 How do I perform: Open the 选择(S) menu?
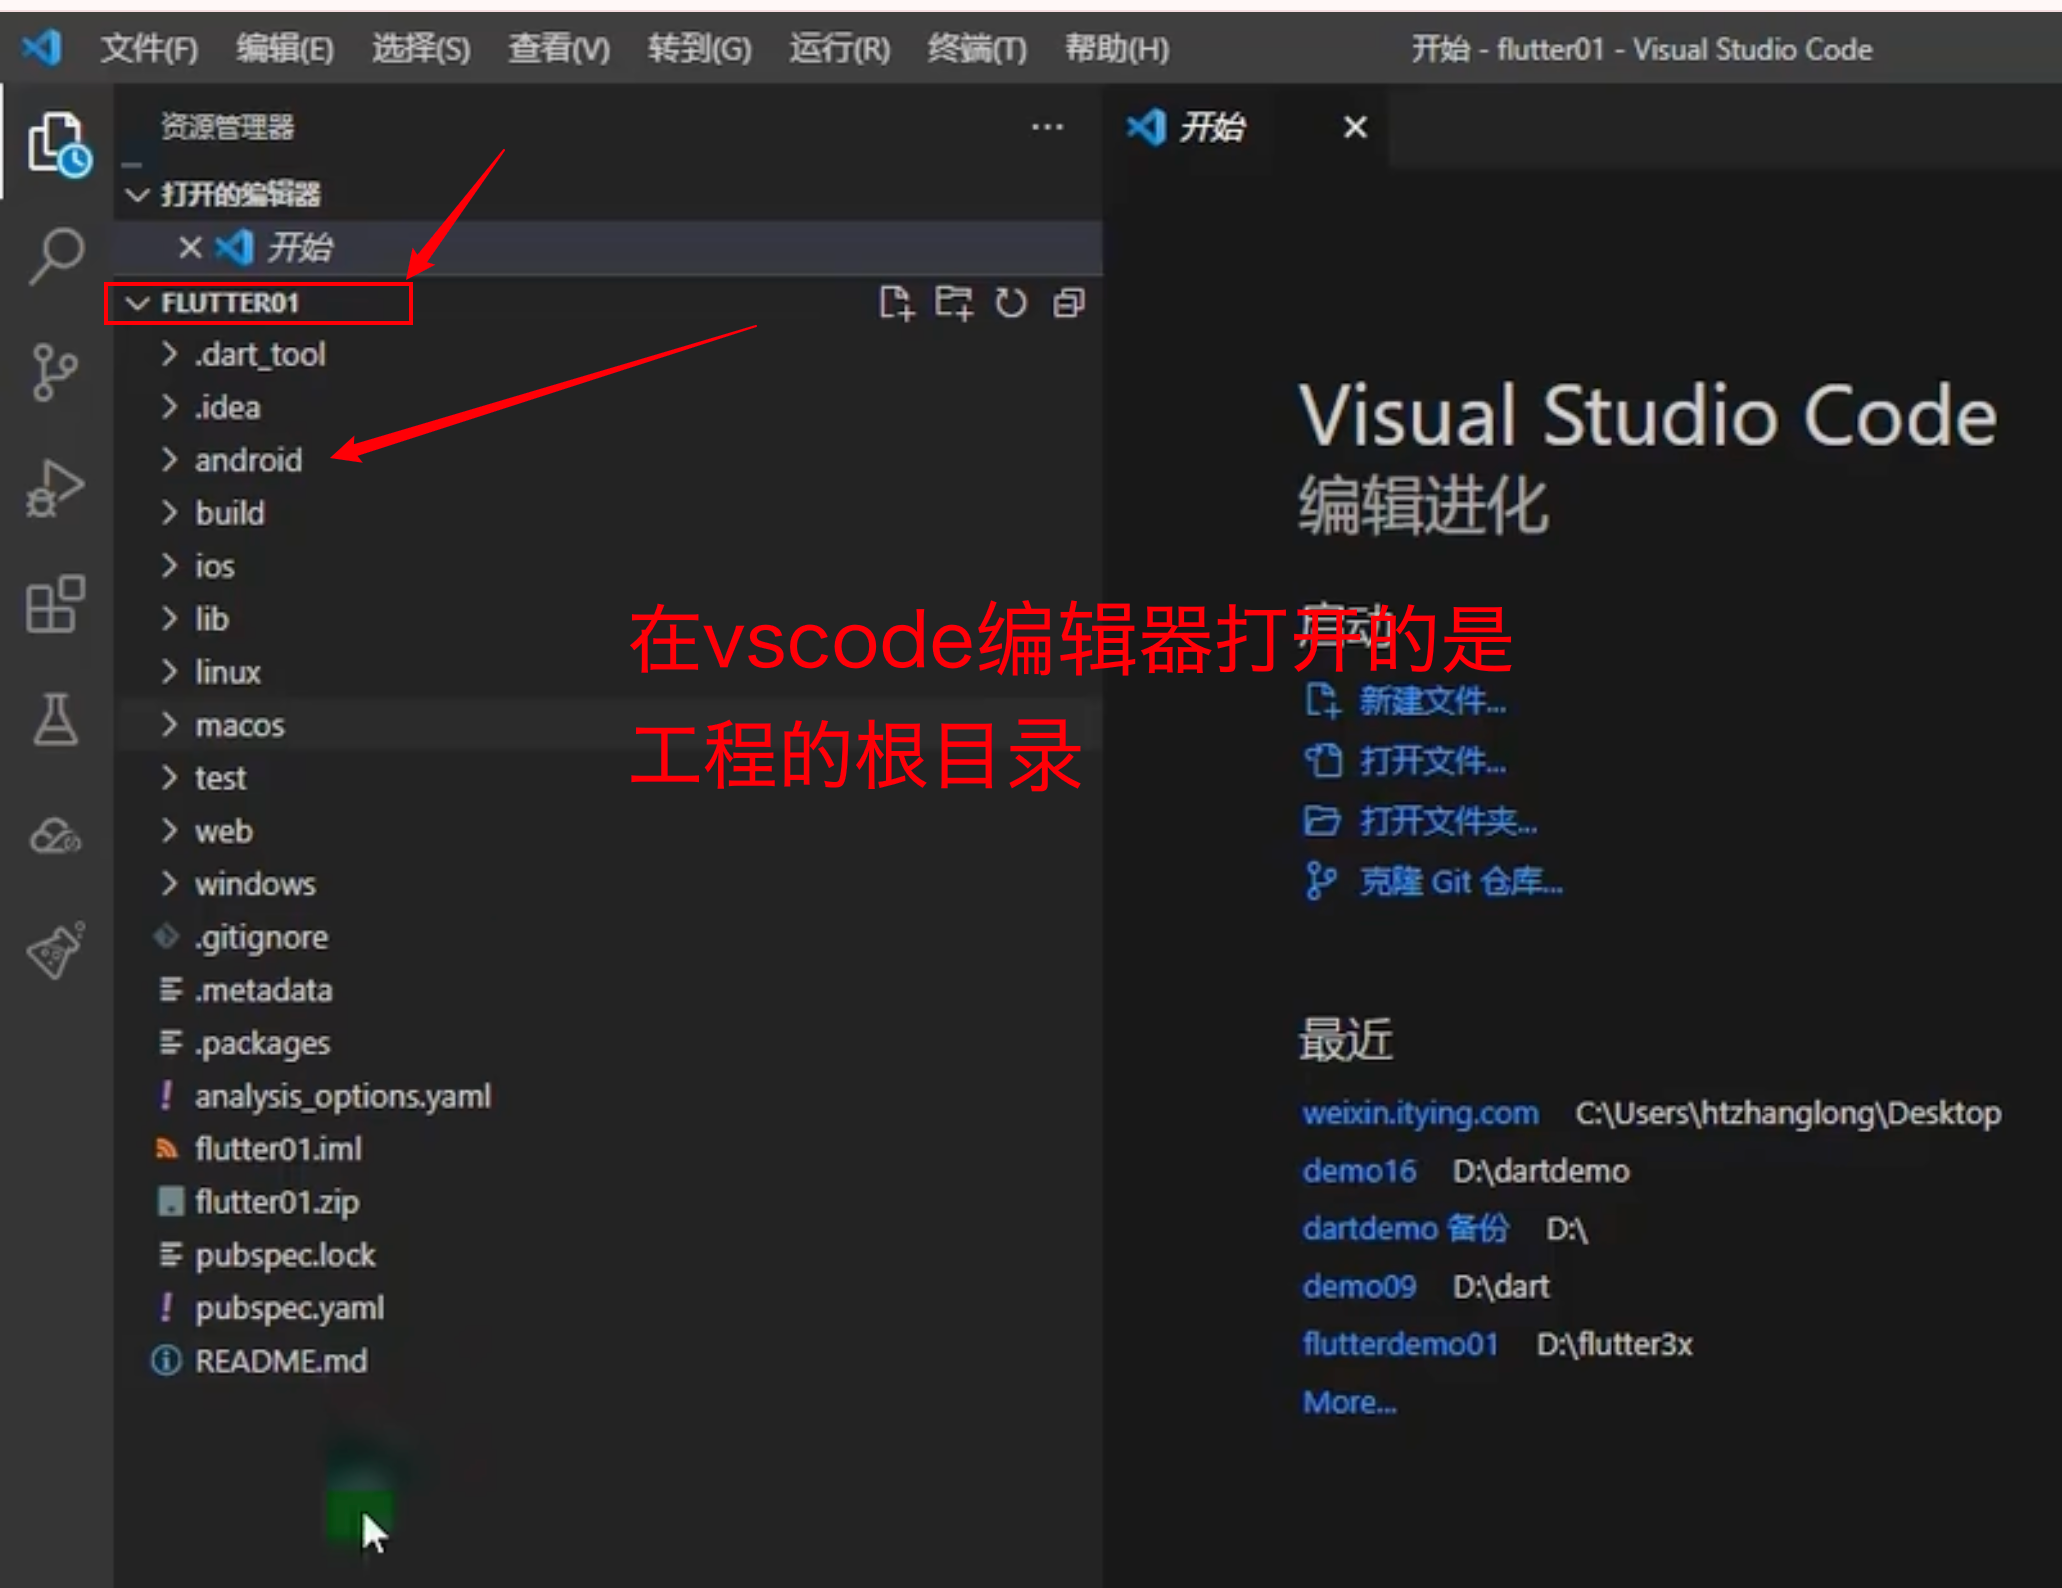click(x=421, y=48)
